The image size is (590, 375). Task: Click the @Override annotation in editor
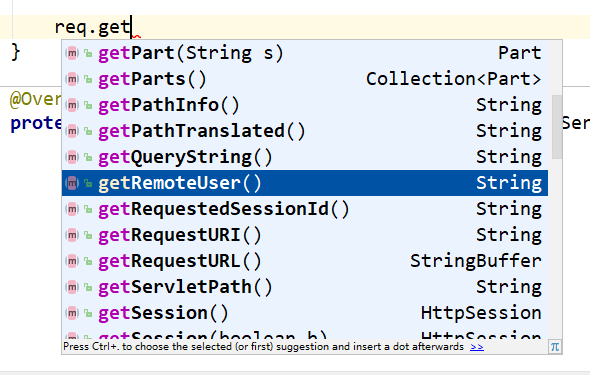[x=35, y=100]
